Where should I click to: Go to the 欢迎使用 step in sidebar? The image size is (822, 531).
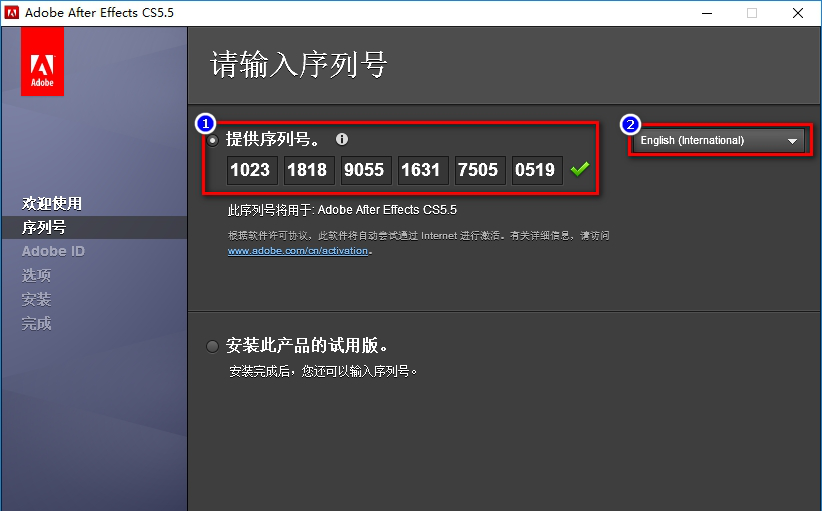point(52,203)
